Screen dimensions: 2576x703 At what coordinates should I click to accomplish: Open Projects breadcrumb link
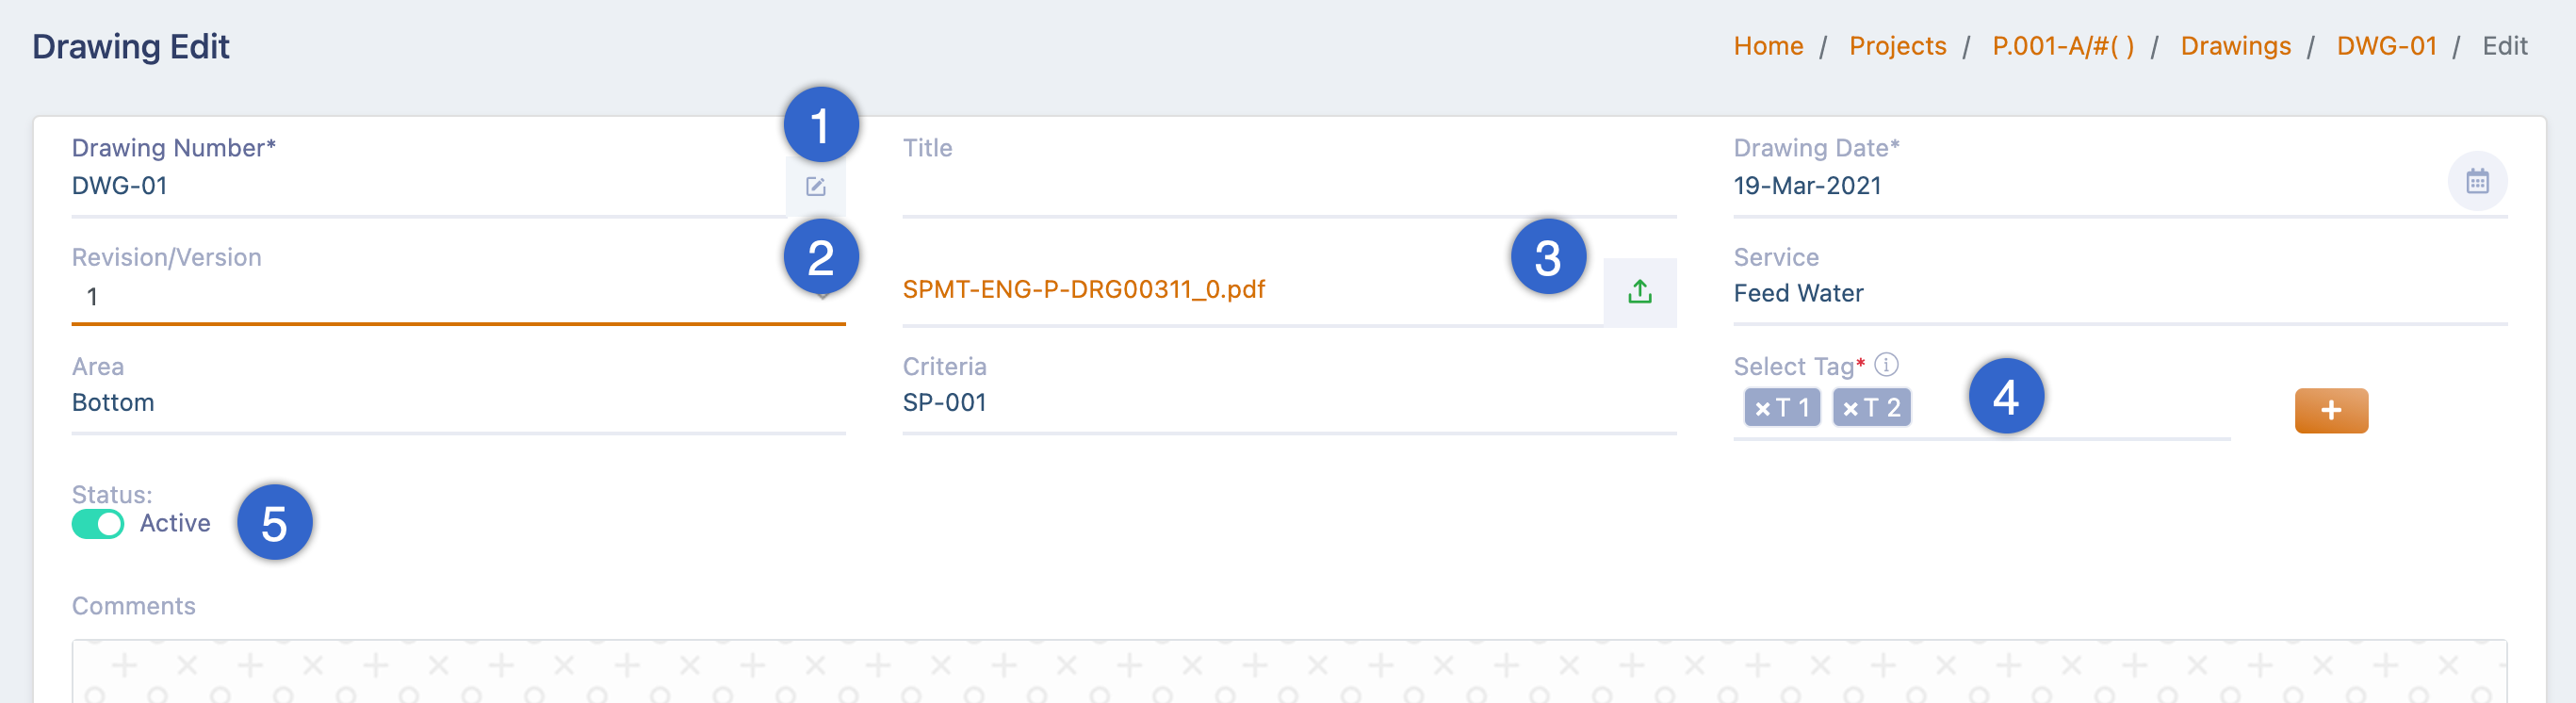tap(1896, 46)
